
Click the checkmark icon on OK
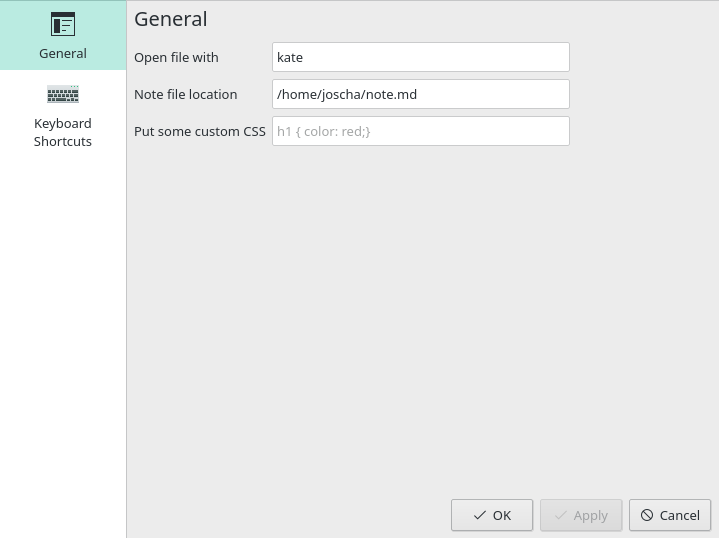pos(480,515)
